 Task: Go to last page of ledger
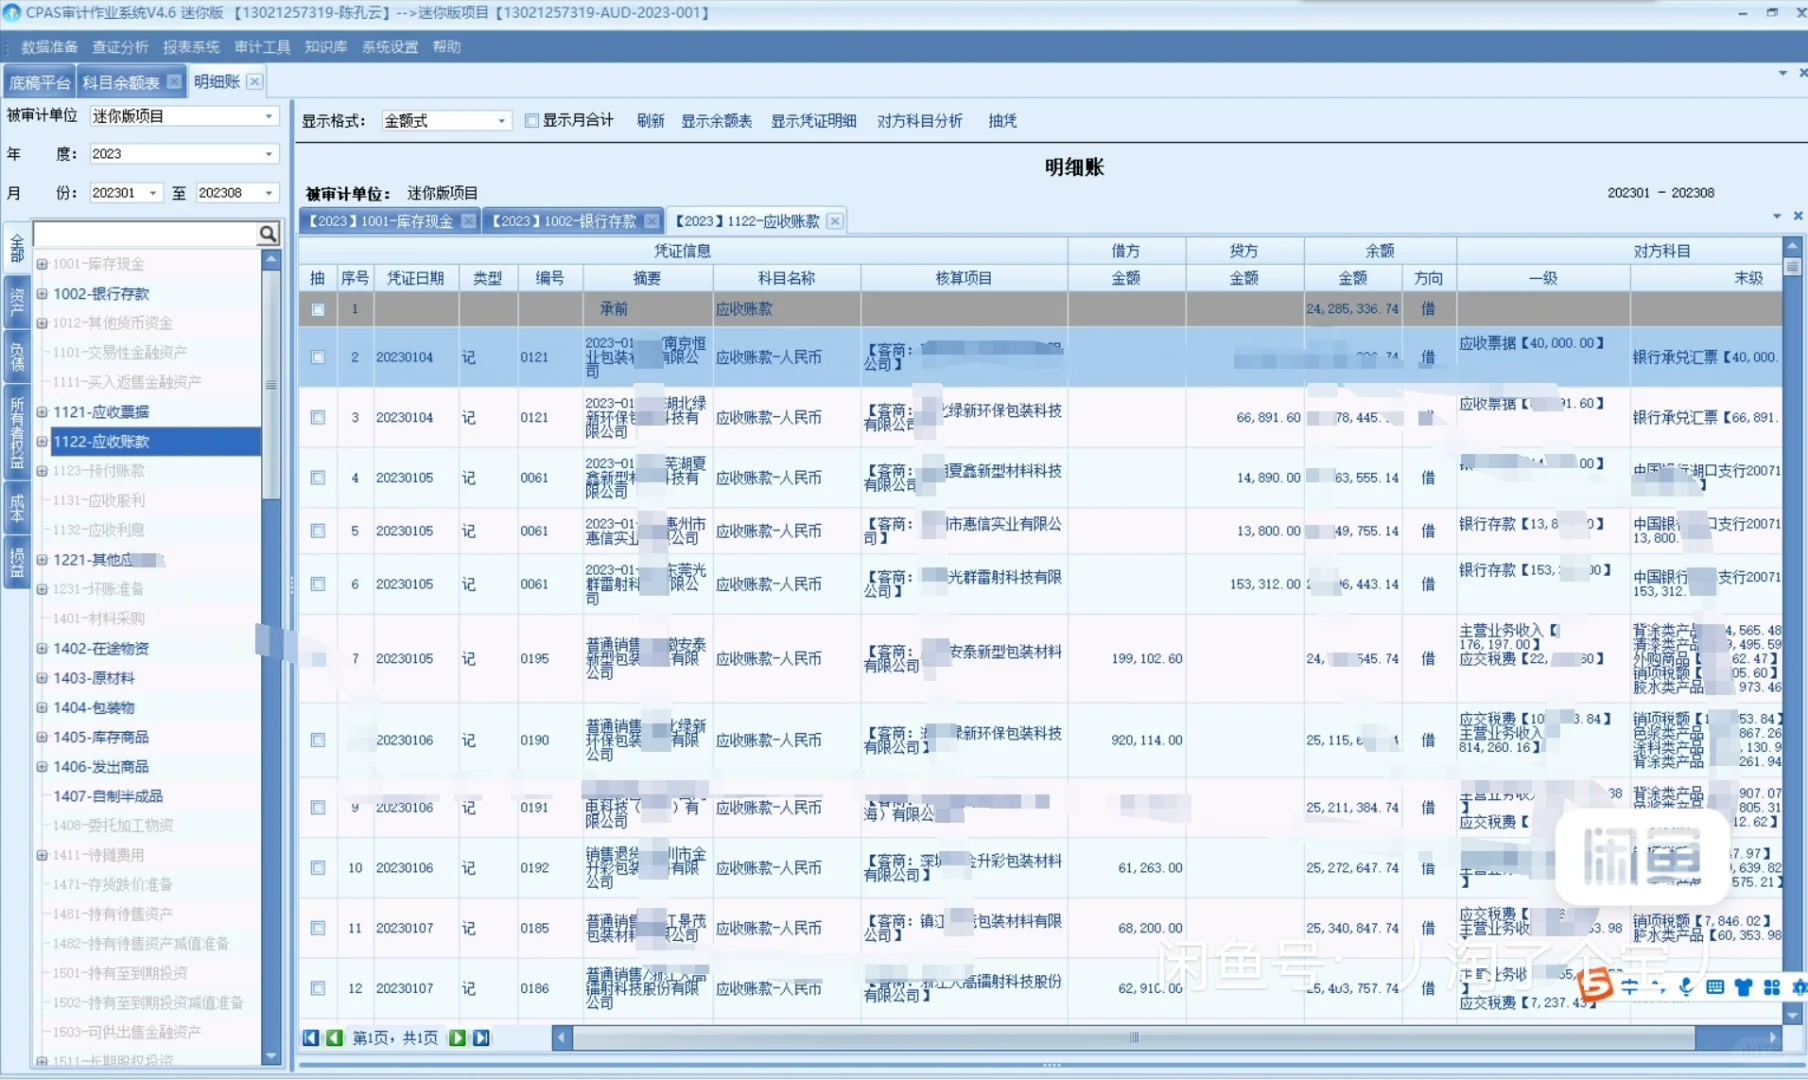tap(481, 1038)
